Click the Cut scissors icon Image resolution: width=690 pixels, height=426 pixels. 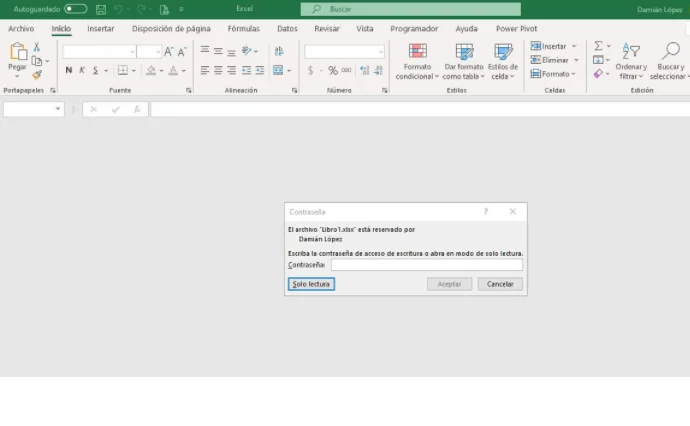pos(37,47)
